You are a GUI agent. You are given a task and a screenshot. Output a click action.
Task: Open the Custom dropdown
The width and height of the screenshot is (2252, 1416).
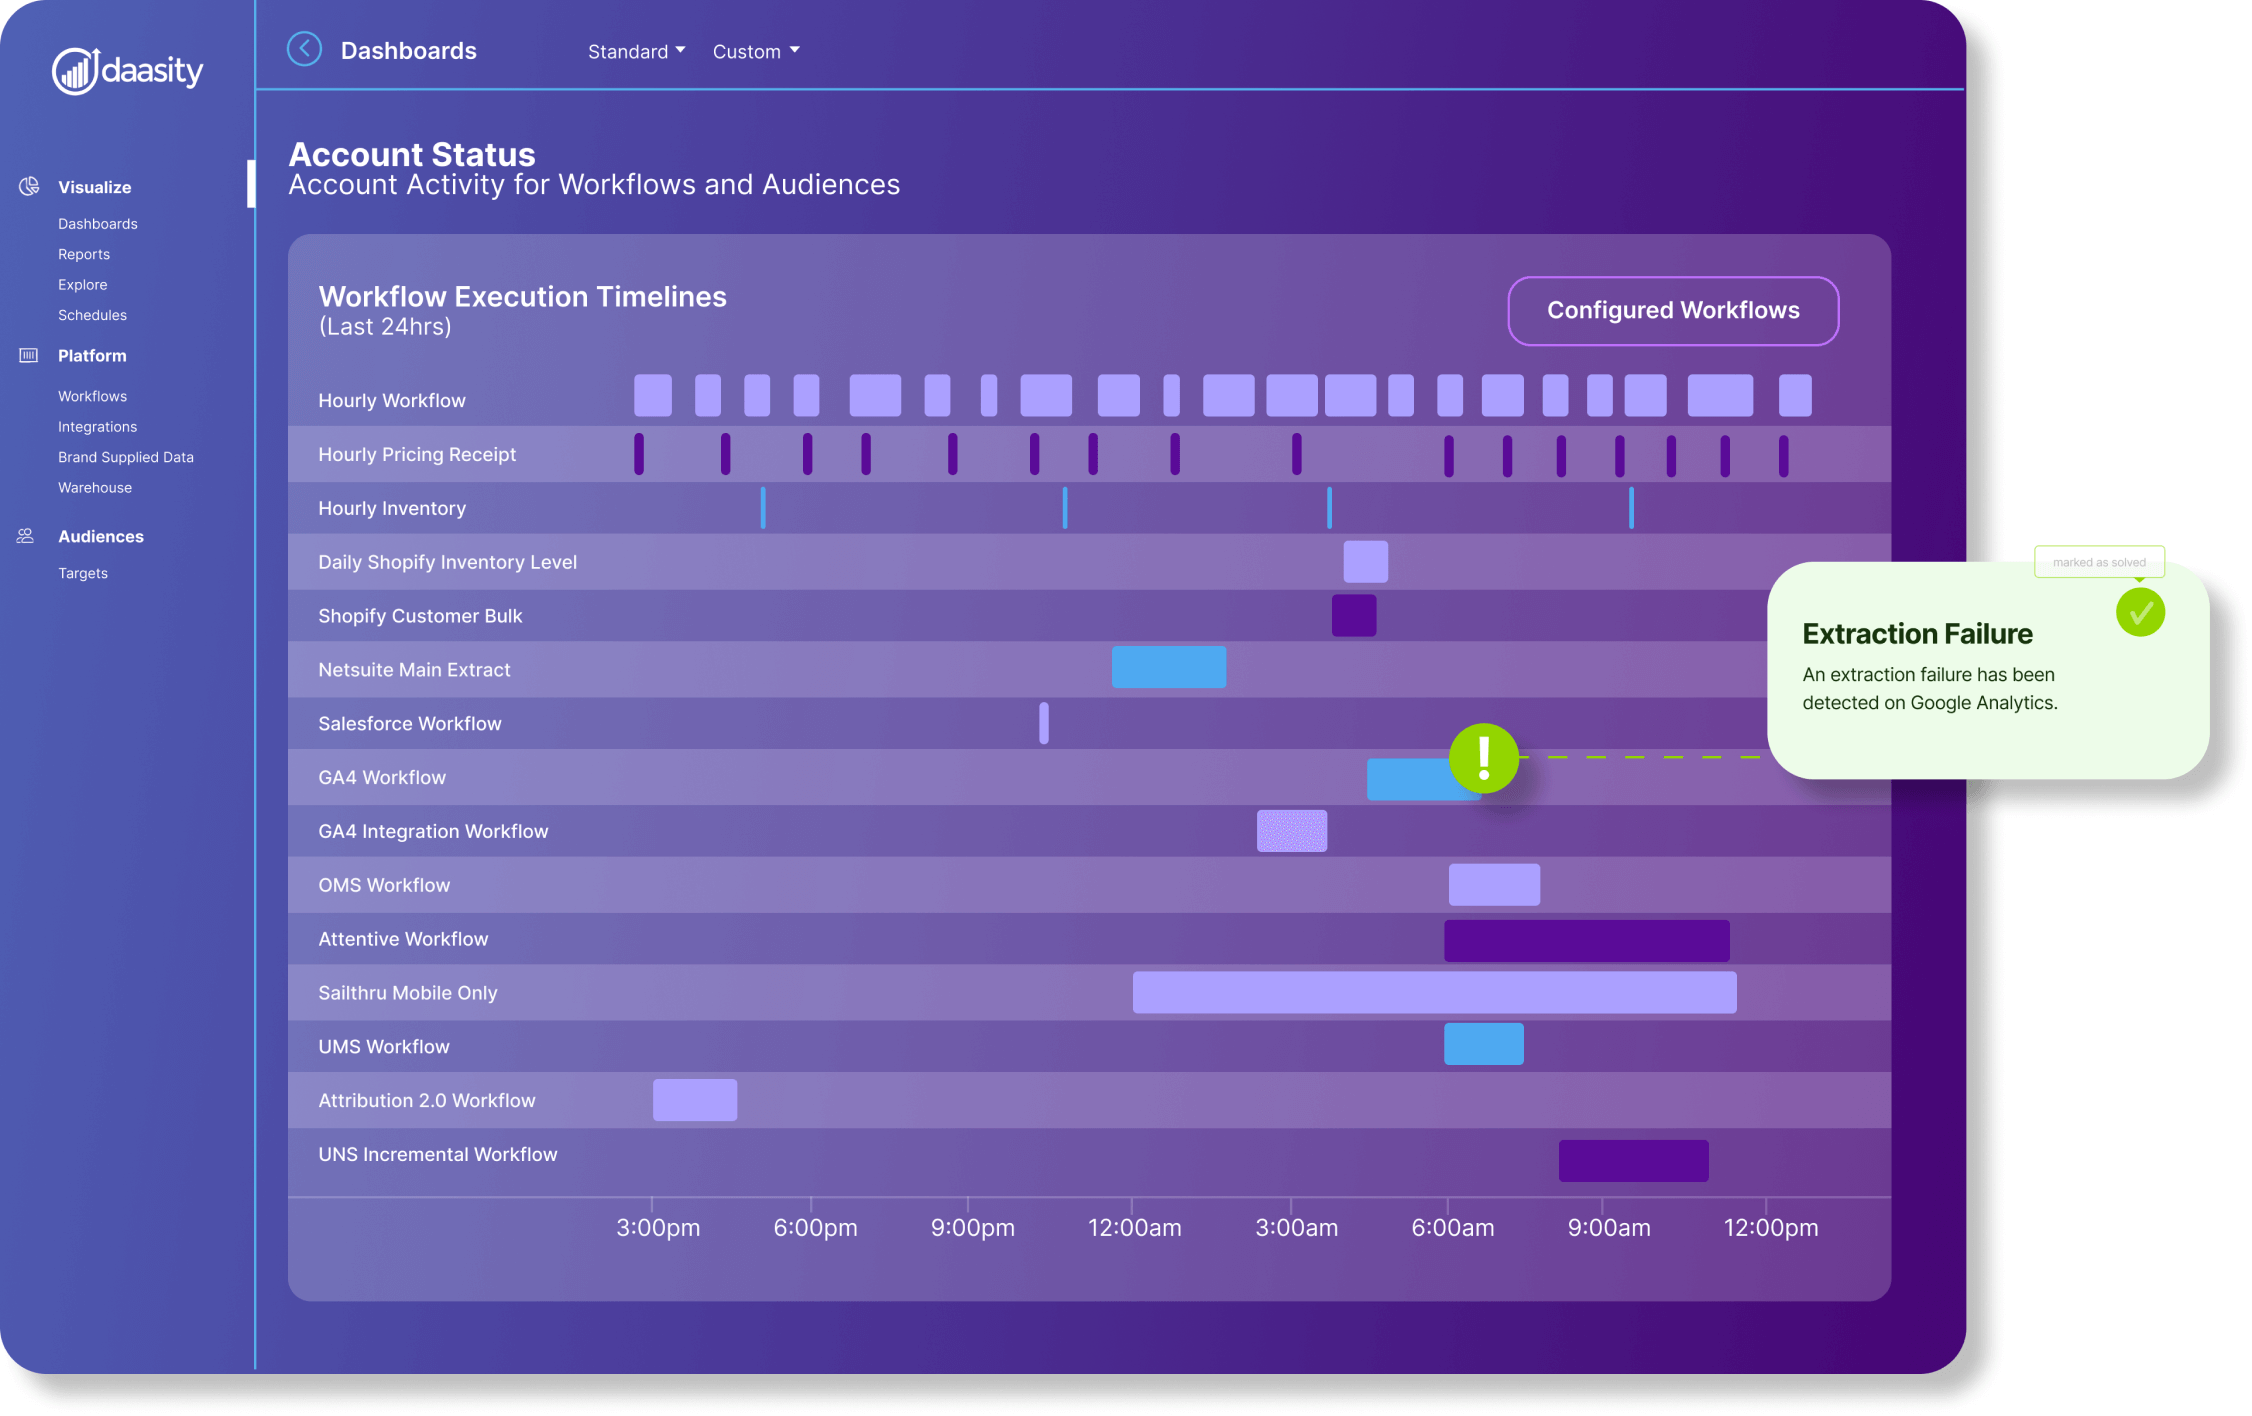756,51
